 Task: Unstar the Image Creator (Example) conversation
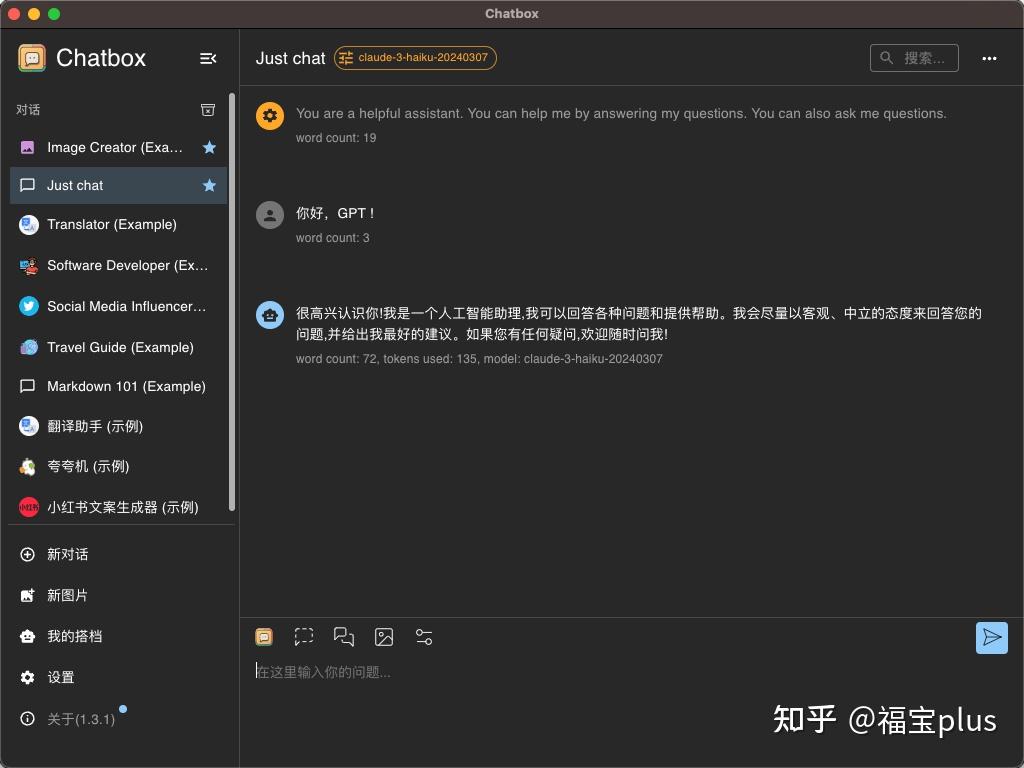(x=209, y=147)
